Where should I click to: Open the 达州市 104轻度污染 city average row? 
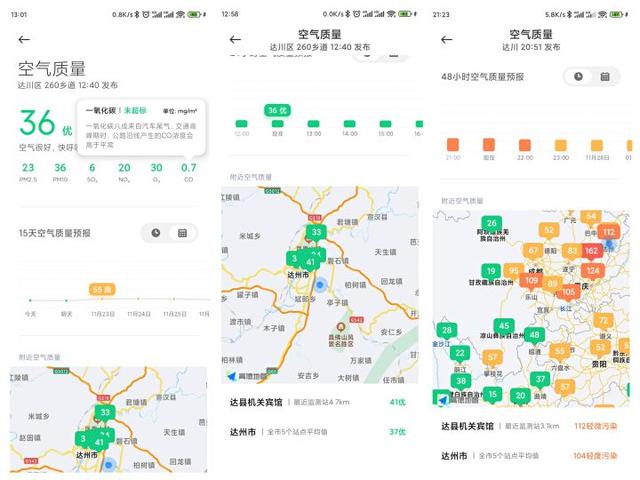(x=531, y=456)
